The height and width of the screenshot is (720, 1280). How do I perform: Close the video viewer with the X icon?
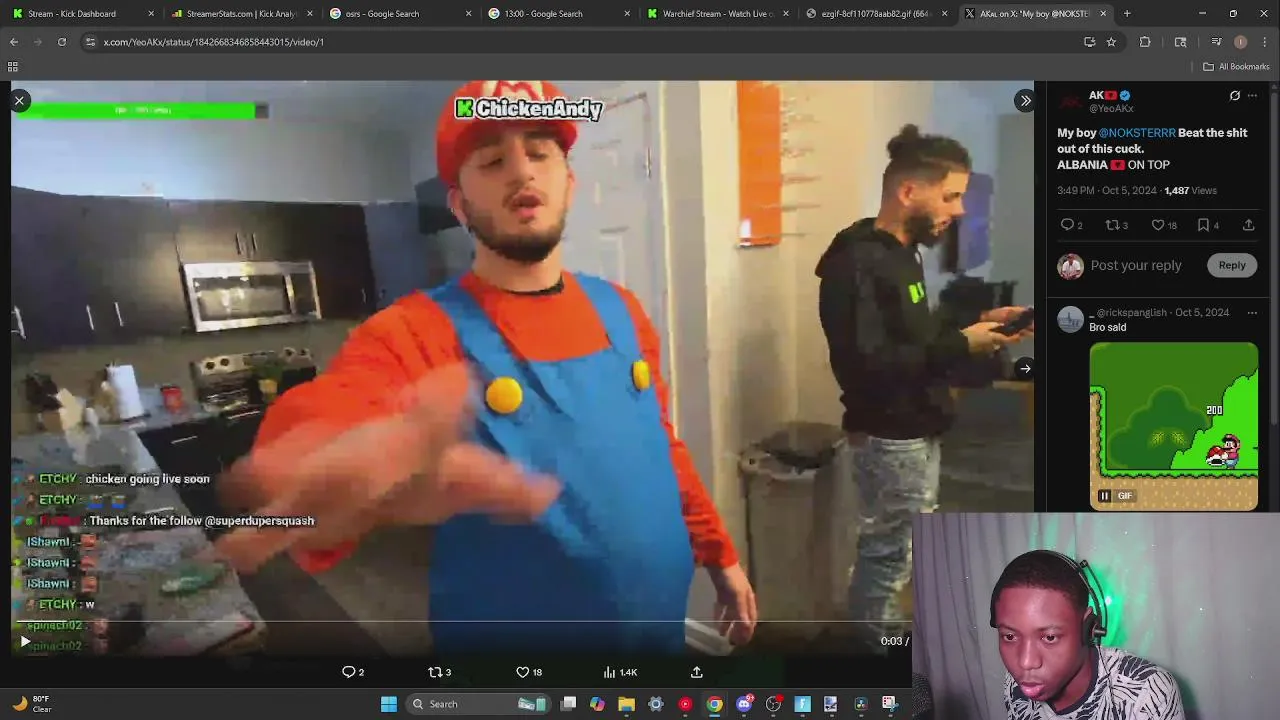tap(19, 100)
